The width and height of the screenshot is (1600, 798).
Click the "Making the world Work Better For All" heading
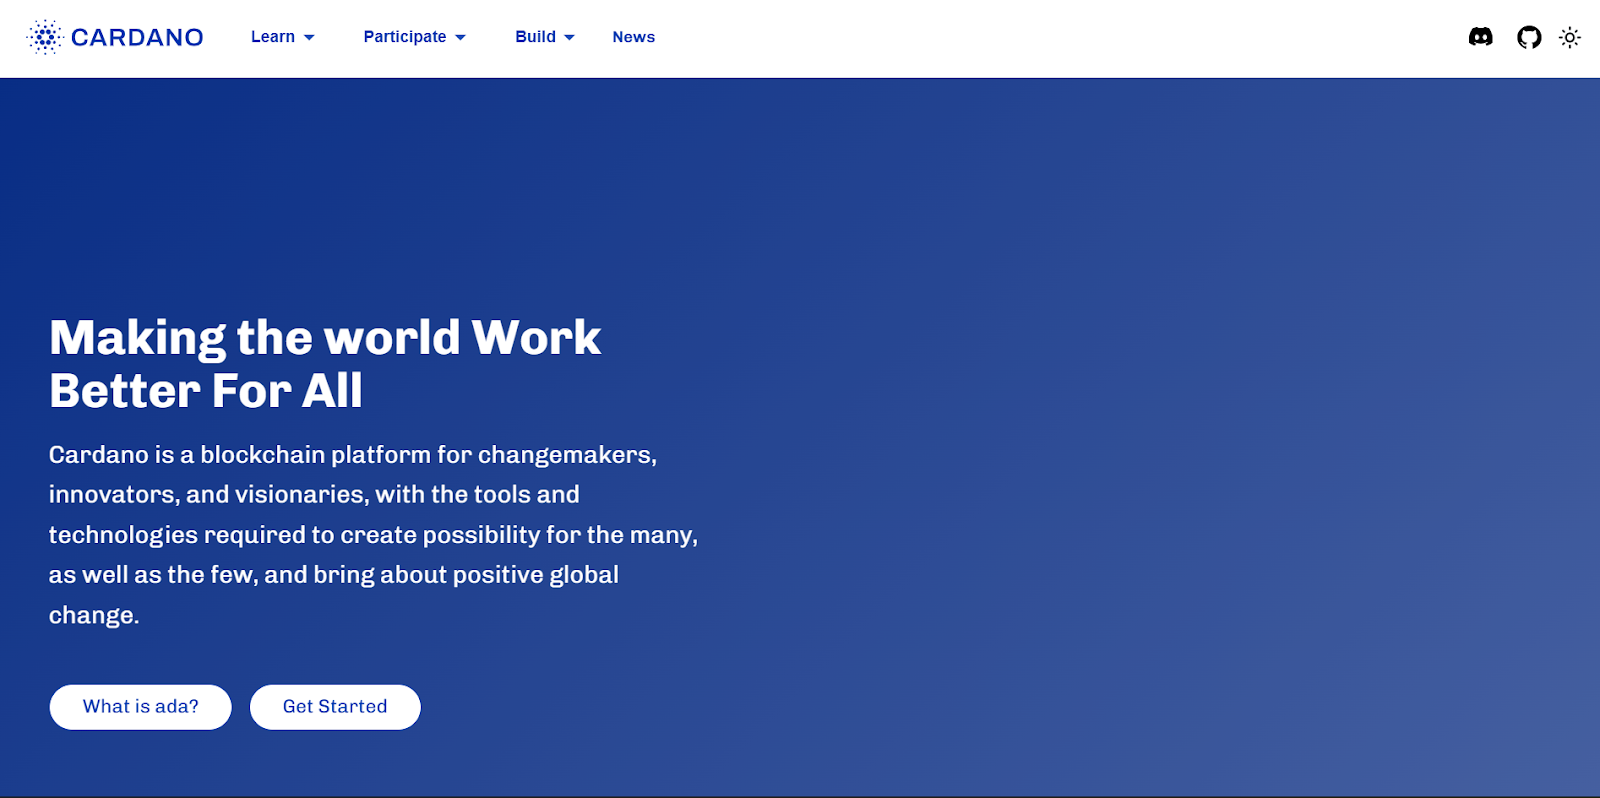325,364
